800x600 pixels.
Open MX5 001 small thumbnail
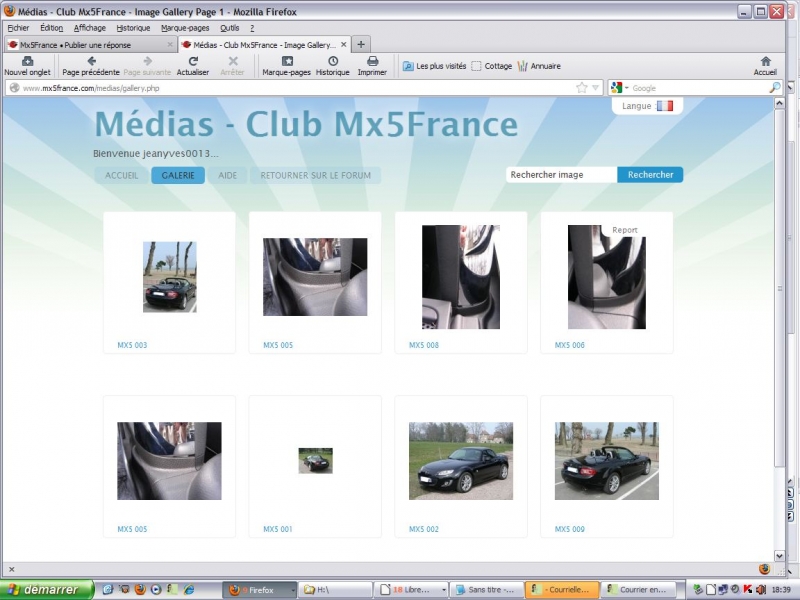click(x=315, y=460)
